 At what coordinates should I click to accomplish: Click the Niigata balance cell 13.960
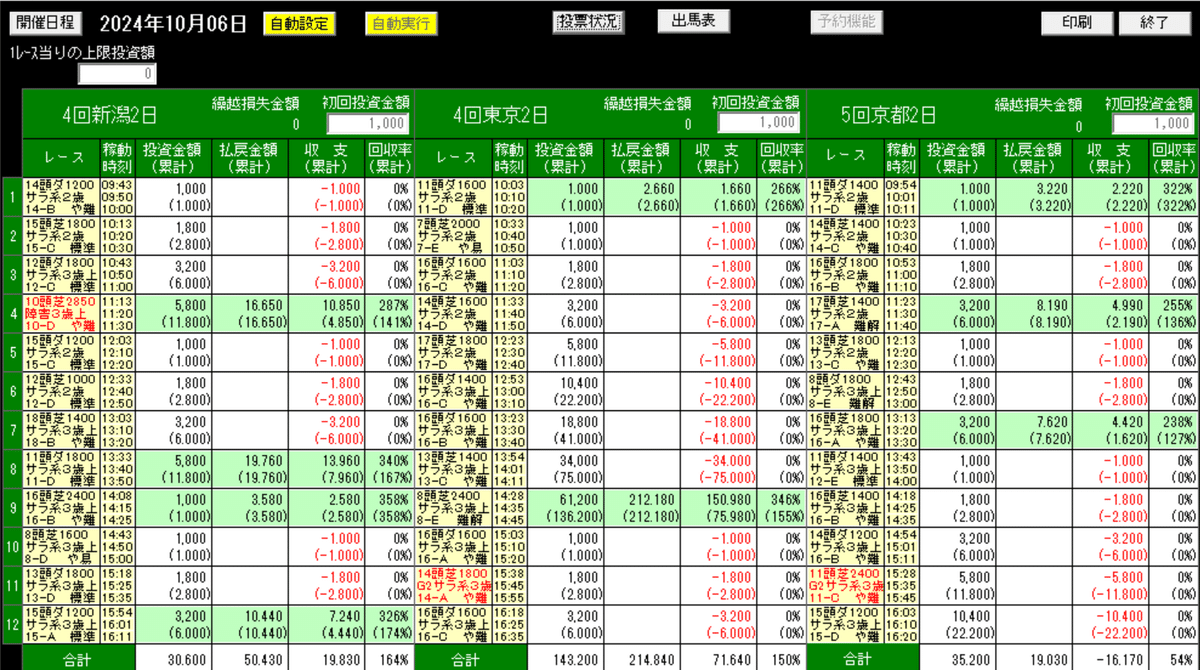click(326, 469)
